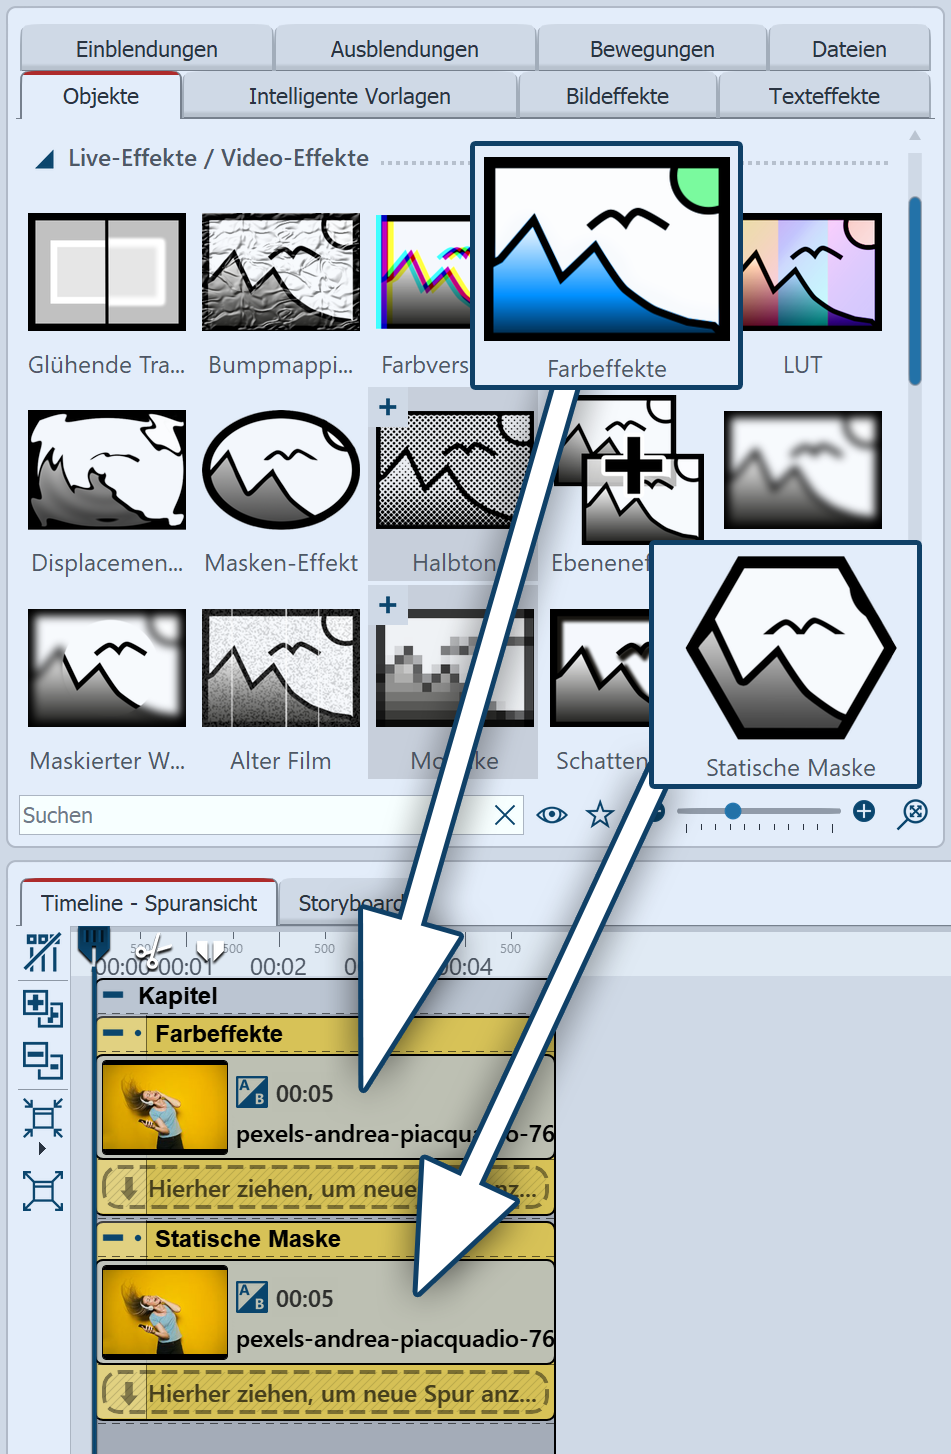951x1454 pixels.
Task: Collapse the Statische Maske track
Action: point(113,1238)
